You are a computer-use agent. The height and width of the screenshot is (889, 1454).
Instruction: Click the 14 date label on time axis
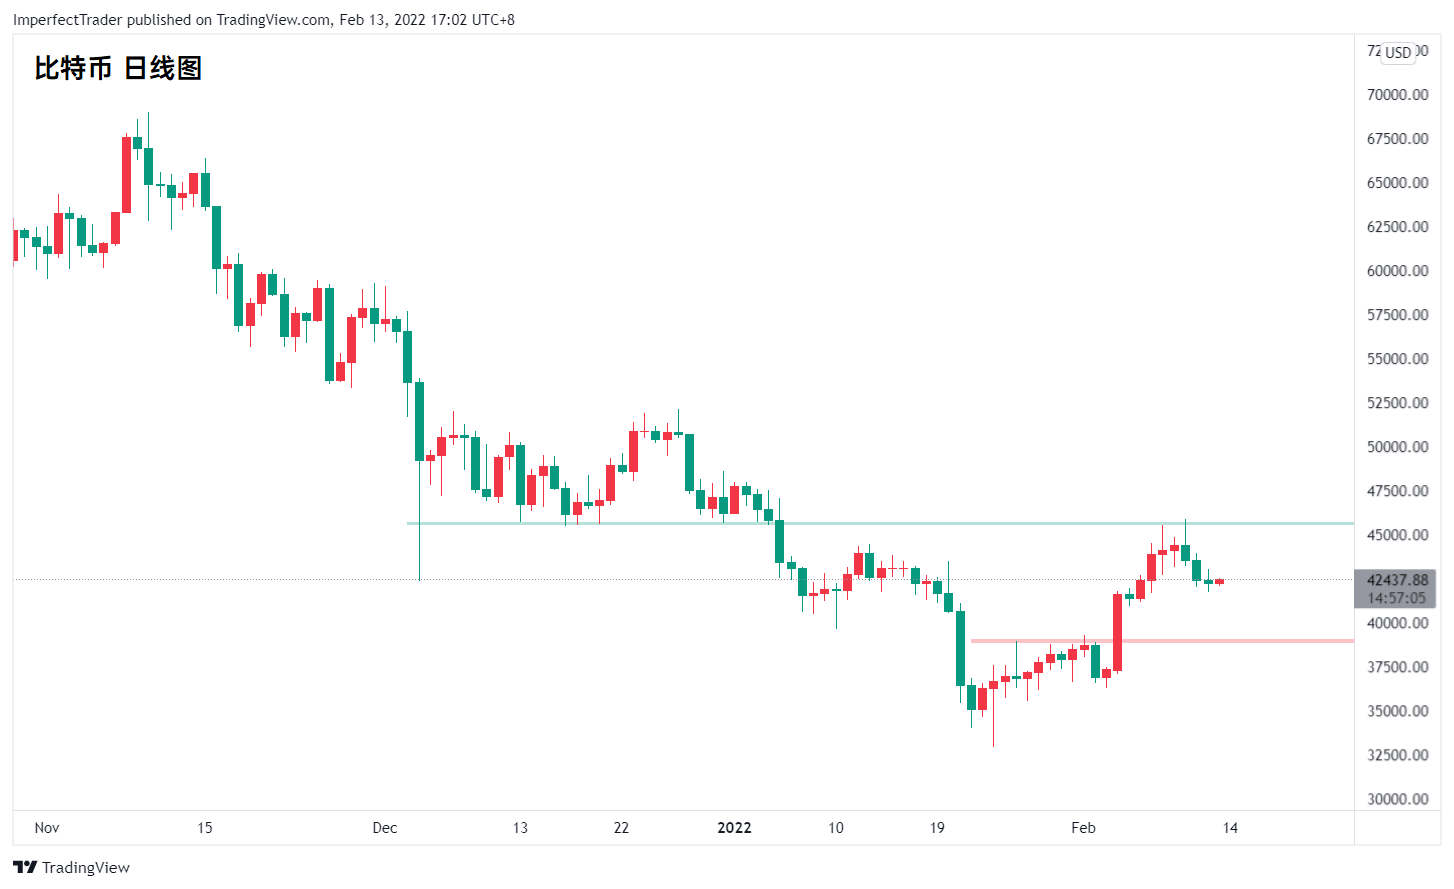(x=1230, y=828)
